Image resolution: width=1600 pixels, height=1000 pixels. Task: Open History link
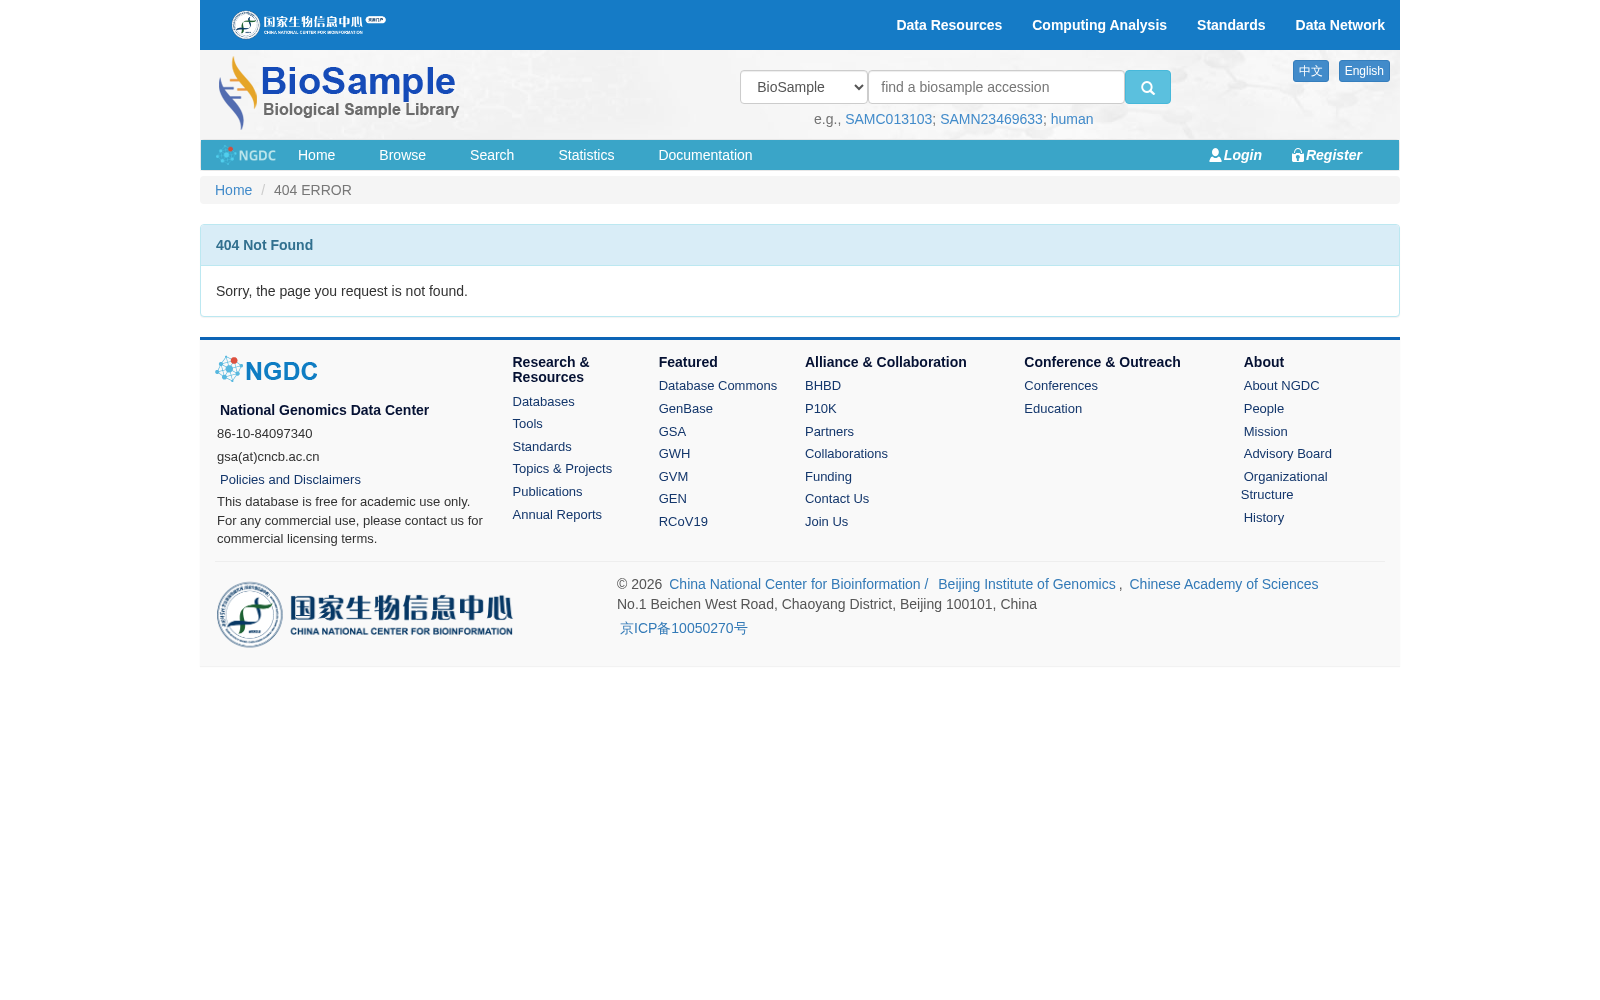click(1263, 518)
